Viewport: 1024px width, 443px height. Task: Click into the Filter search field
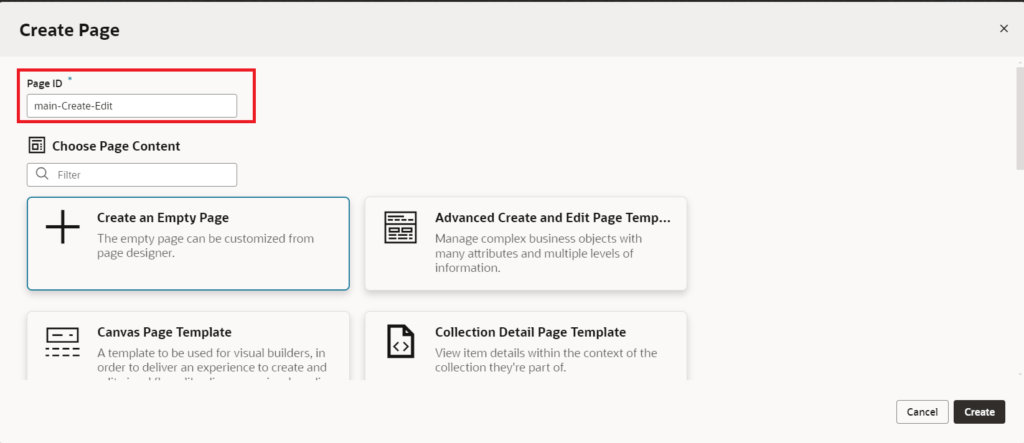tap(140, 175)
